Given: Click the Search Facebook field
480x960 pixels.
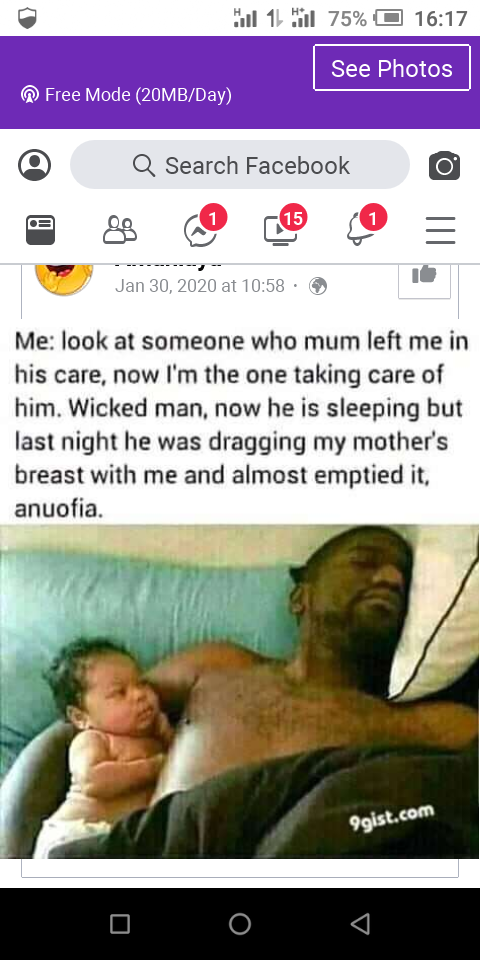Looking at the screenshot, I should pyautogui.click(x=240, y=165).
